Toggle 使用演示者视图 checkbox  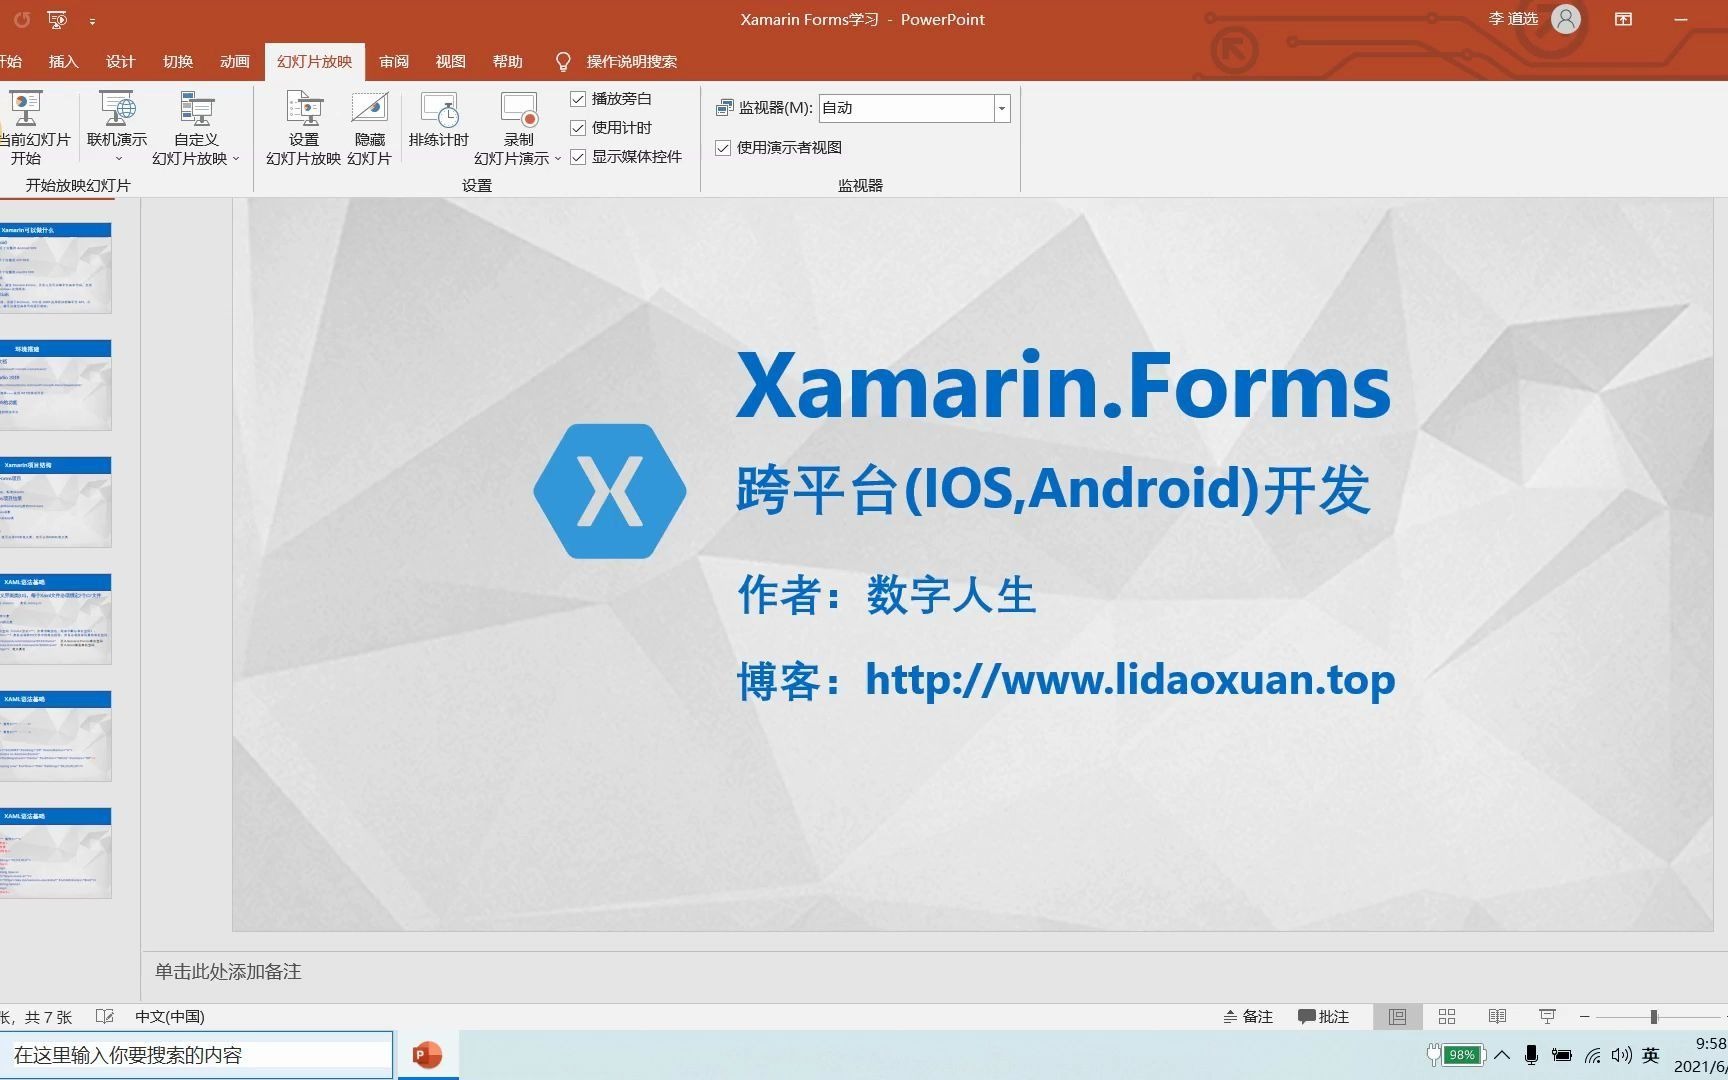point(723,148)
